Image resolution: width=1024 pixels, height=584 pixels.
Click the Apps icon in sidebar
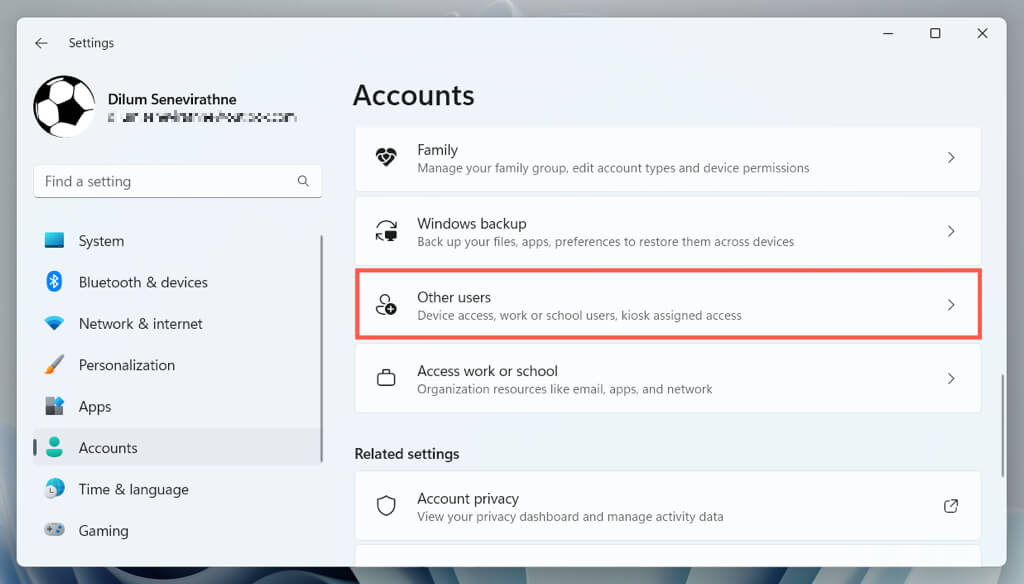click(55, 407)
